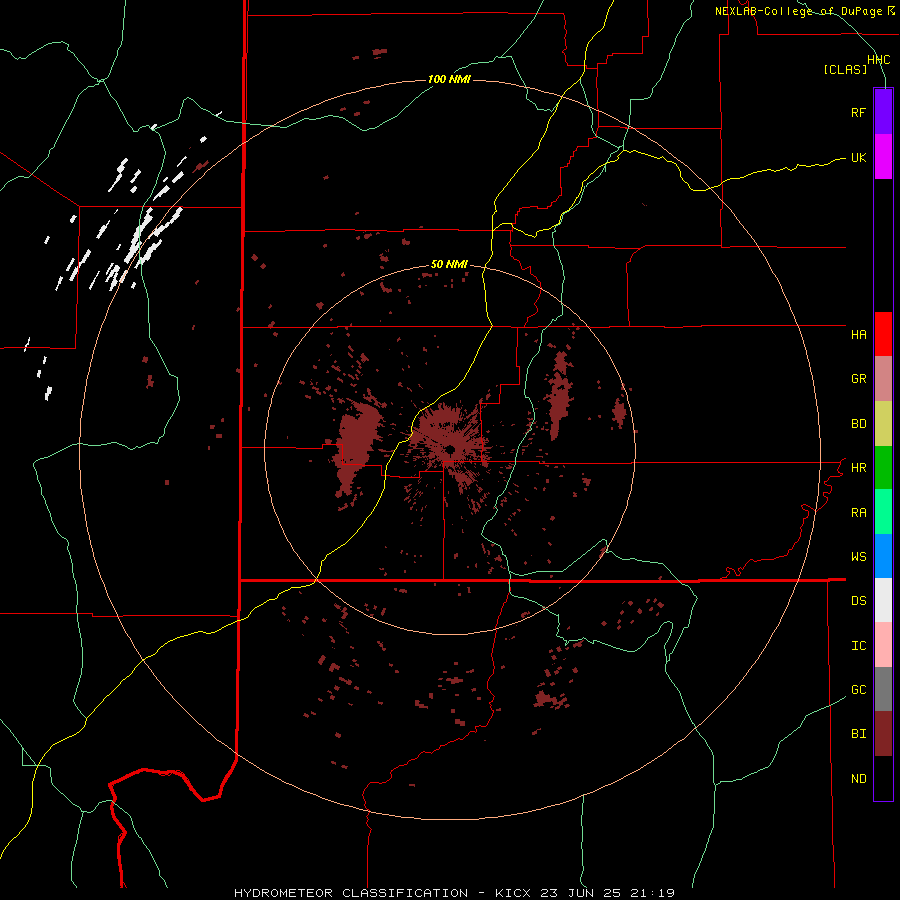Click the IC legend label

point(858,646)
